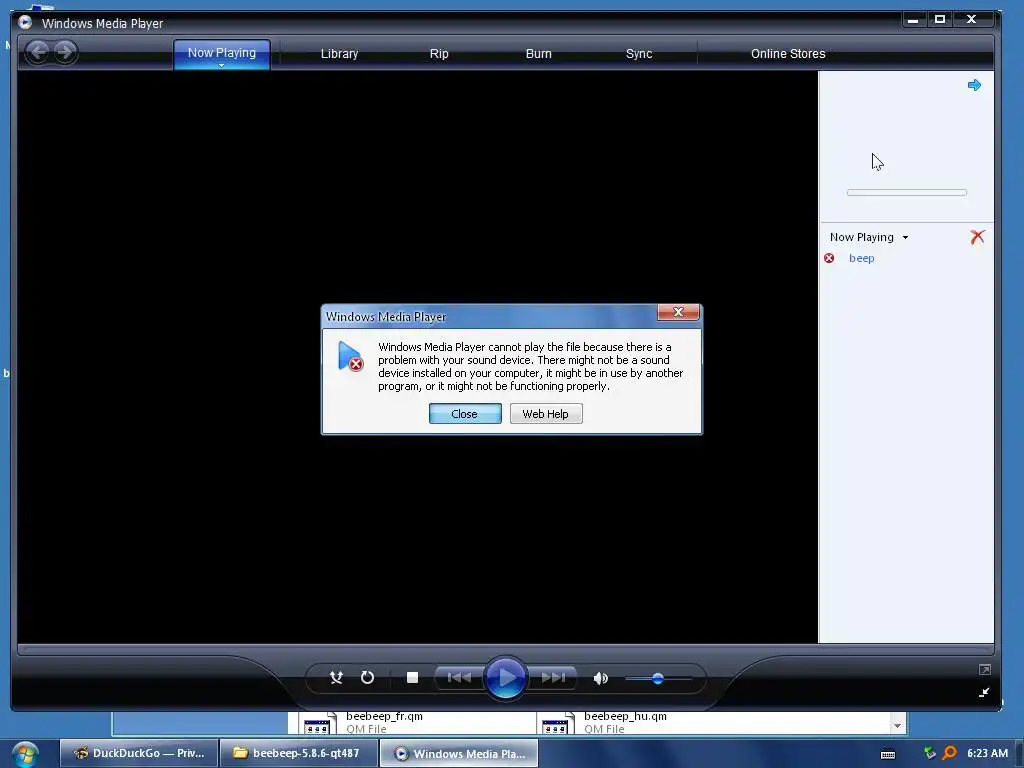This screenshot has width=1024, height=768.
Task: Toggle shuffle playback
Action: [336, 678]
